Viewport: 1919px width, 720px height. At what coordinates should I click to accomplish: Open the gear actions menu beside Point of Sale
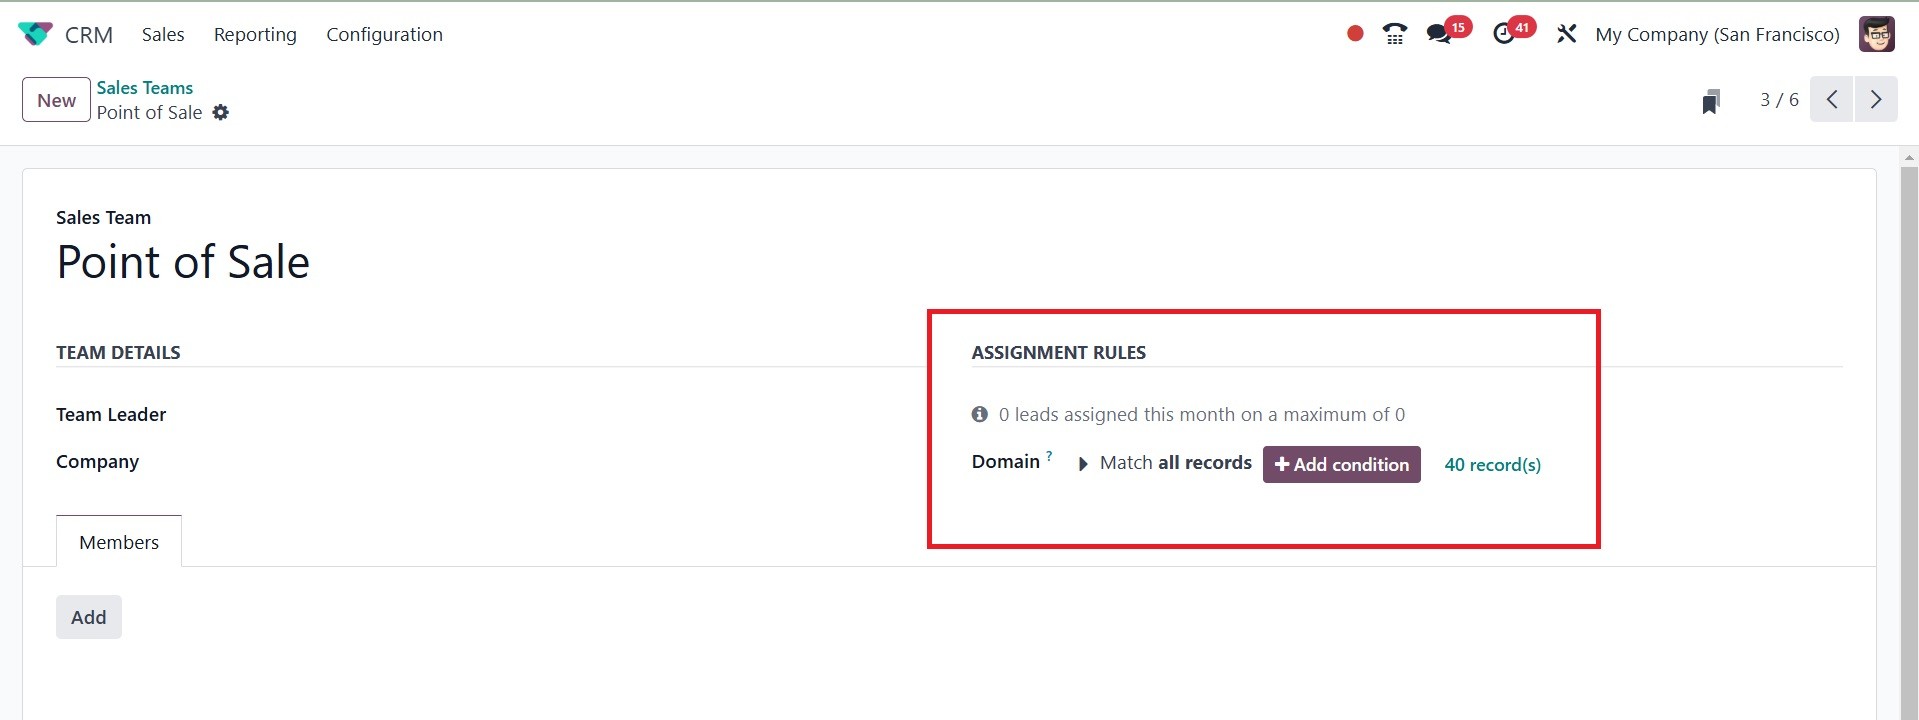pos(221,113)
